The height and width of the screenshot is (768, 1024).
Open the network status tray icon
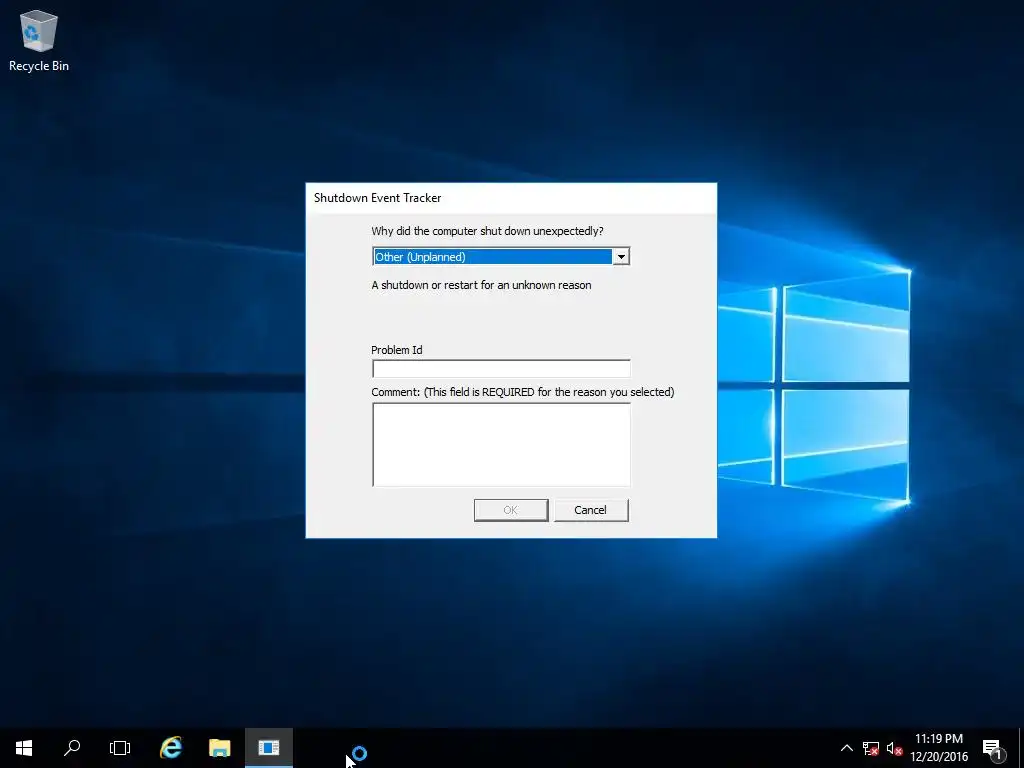(871, 748)
